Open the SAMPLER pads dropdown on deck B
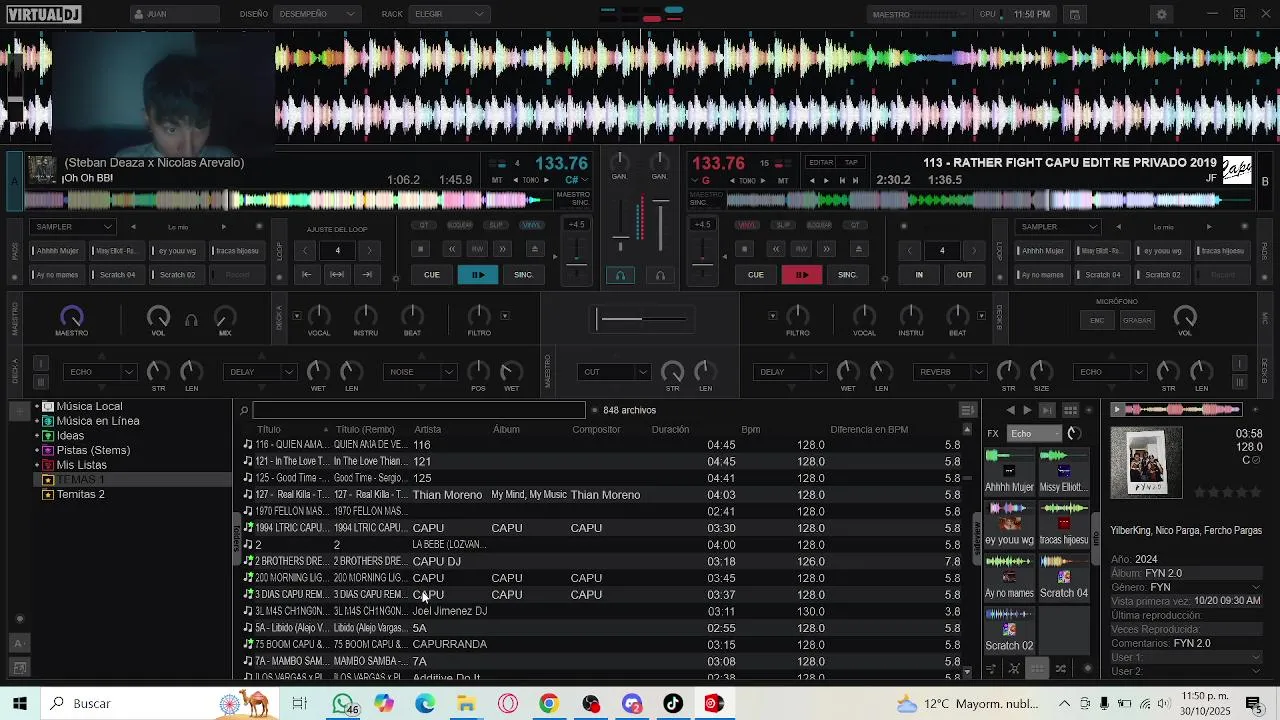1280x720 pixels. 1057,227
